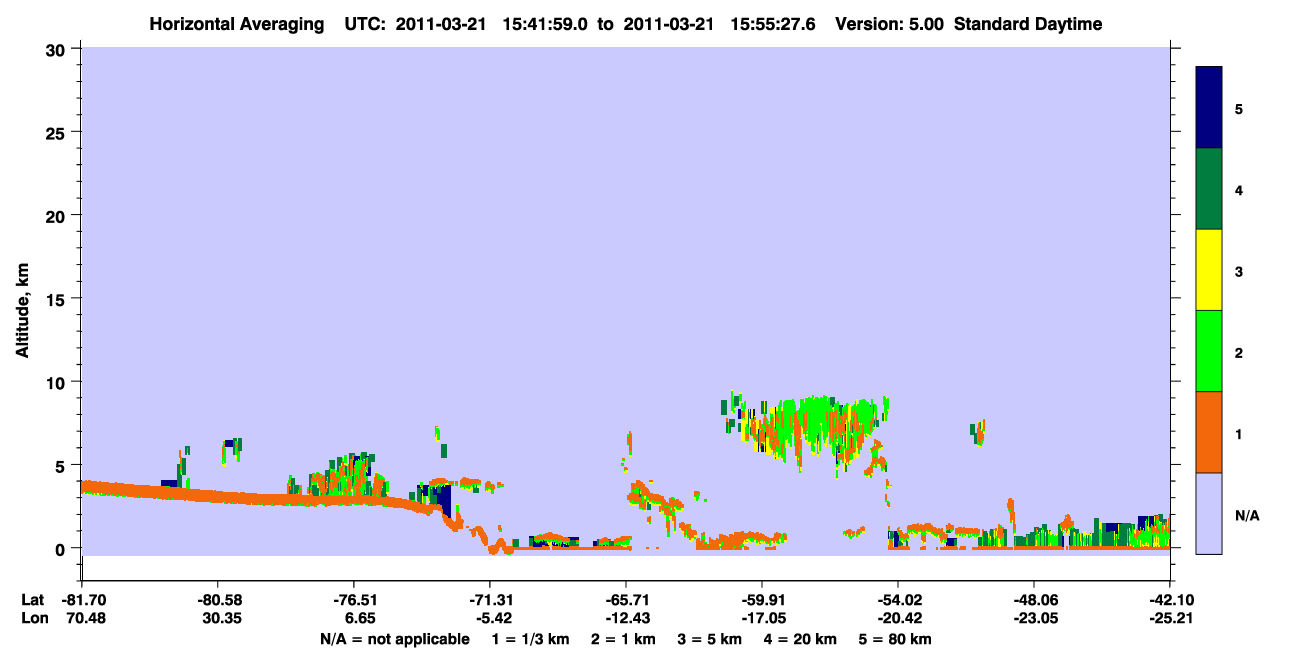This screenshot has width=1300, height=667.
Task: Click longitude value -12.43
Action: click(626, 618)
